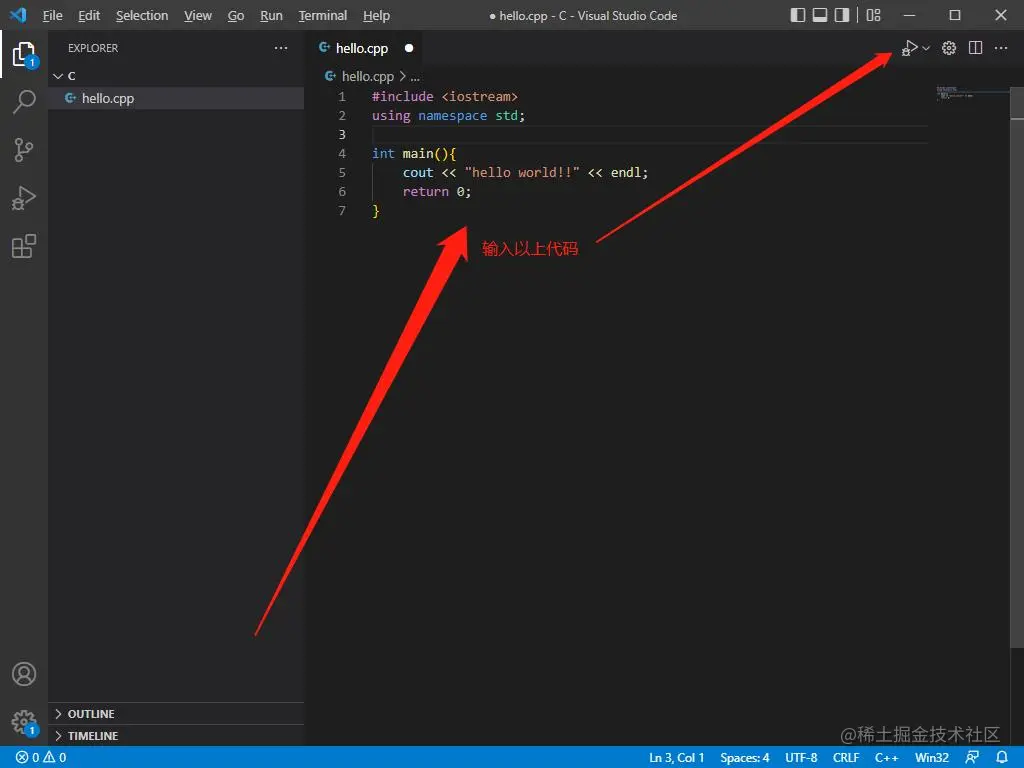Open the Split Editor icon

point(975,47)
